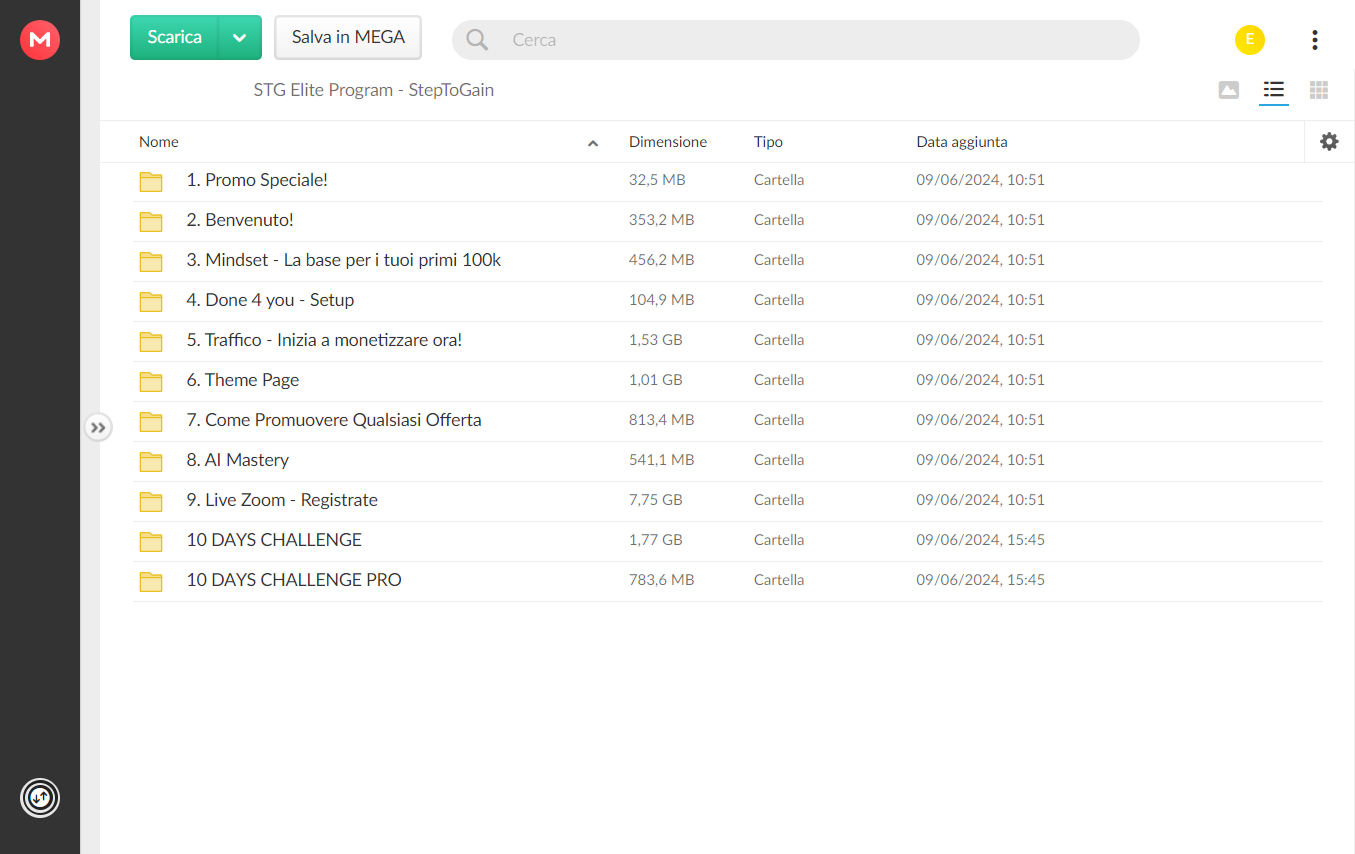Viewport: 1355px width, 854px height.
Task: Click the Salva in MEGA button
Action: pos(348,37)
